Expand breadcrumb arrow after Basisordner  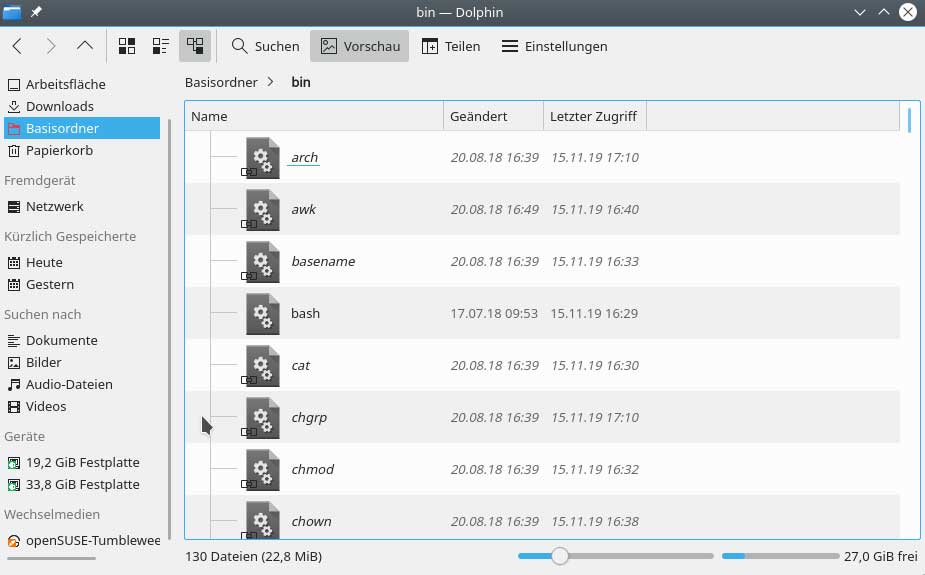(x=270, y=82)
